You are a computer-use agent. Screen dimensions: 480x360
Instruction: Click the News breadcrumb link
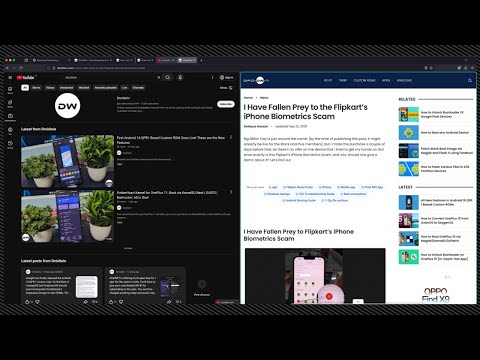(264, 98)
